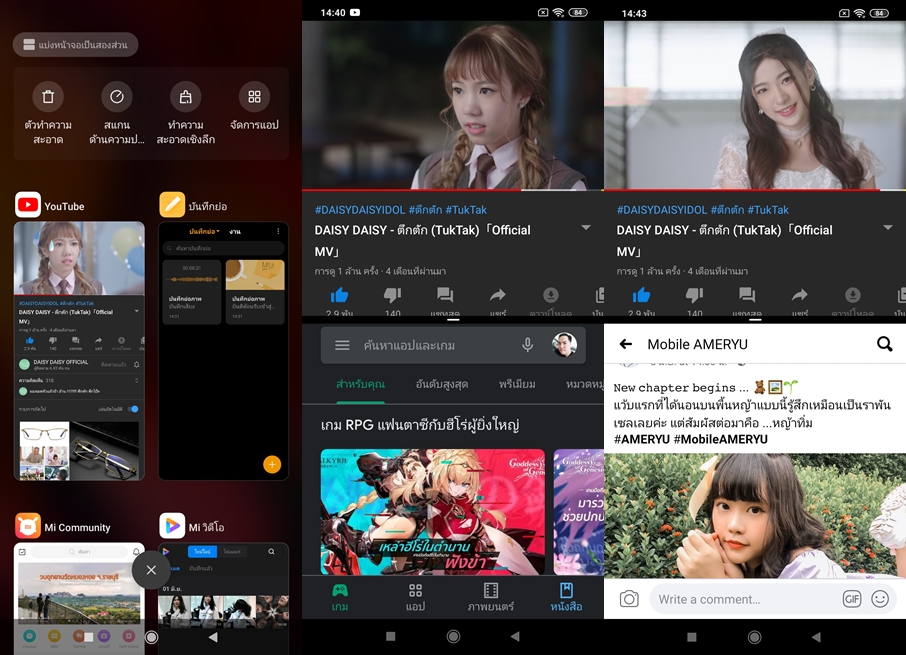Open the Security scan shortcut icon
Image resolution: width=906 pixels, height=655 pixels.
[117, 97]
